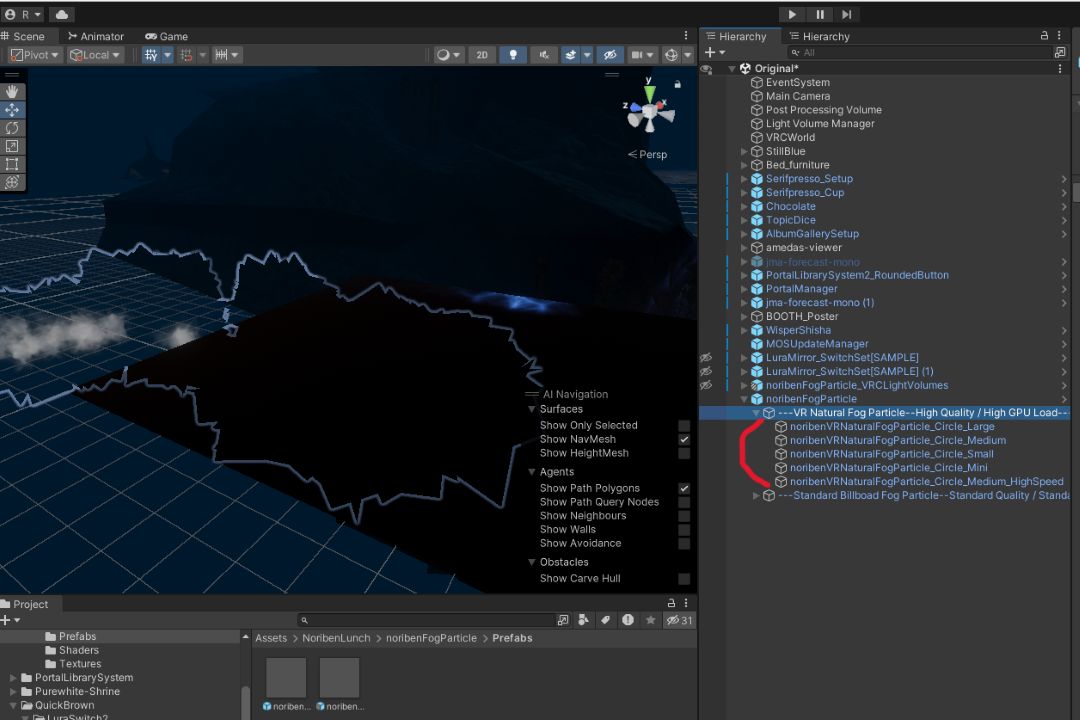This screenshot has width=1080, height=720.
Task: Expand PortalLibrarySystem folder in Project
Action: click(13, 678)
